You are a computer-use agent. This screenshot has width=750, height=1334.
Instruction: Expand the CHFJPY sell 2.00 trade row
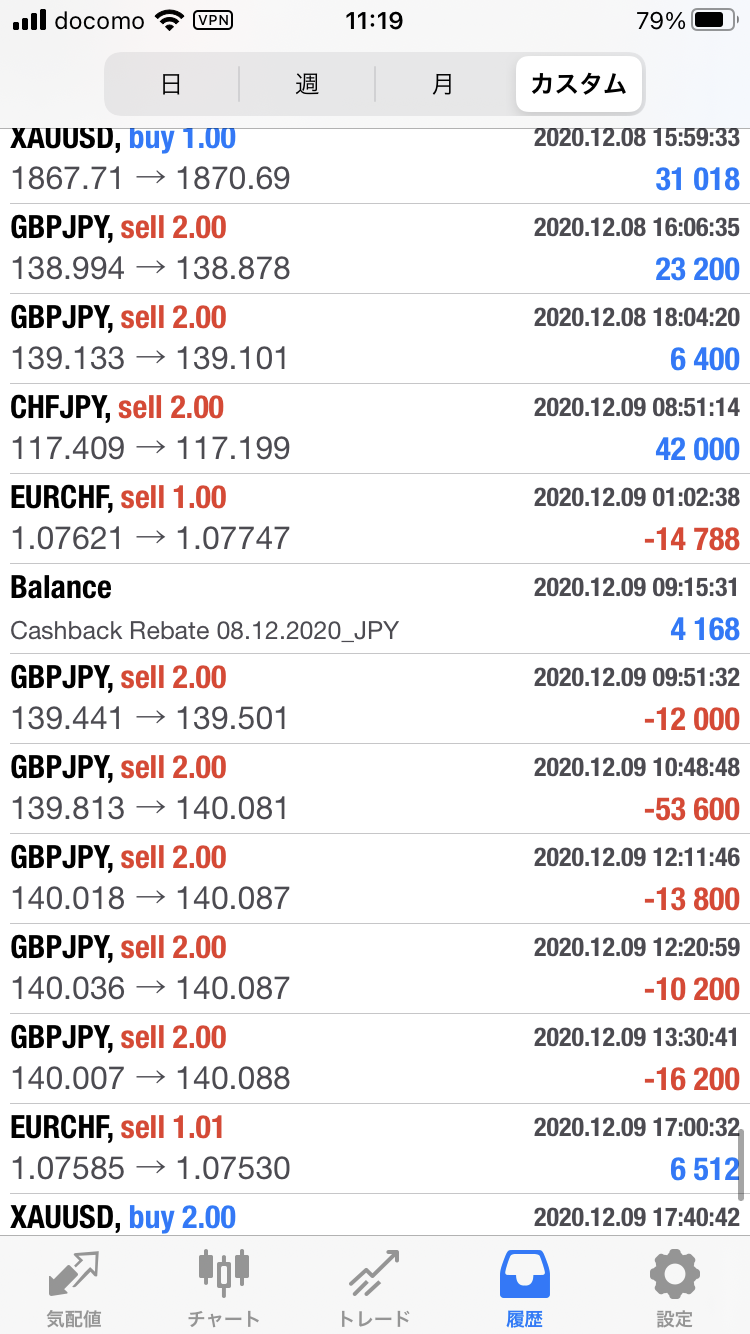[375, 429]
